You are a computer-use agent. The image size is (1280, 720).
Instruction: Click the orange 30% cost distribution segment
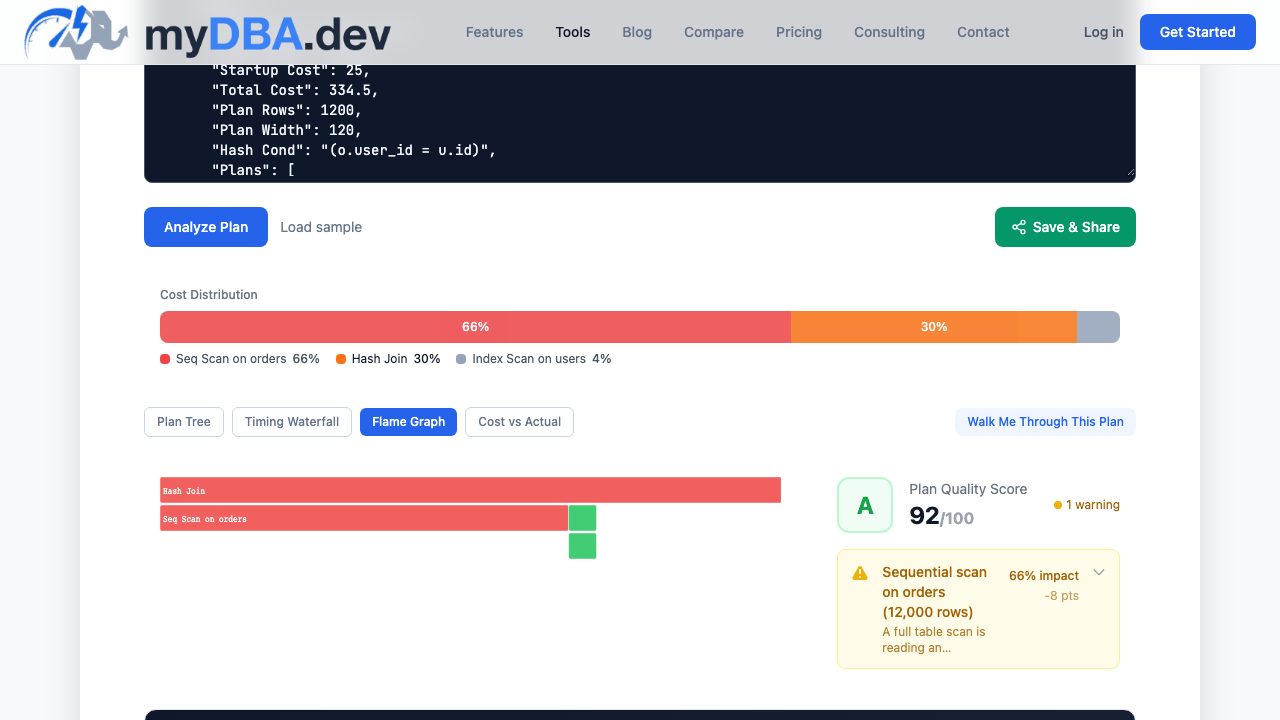point(934,327)
